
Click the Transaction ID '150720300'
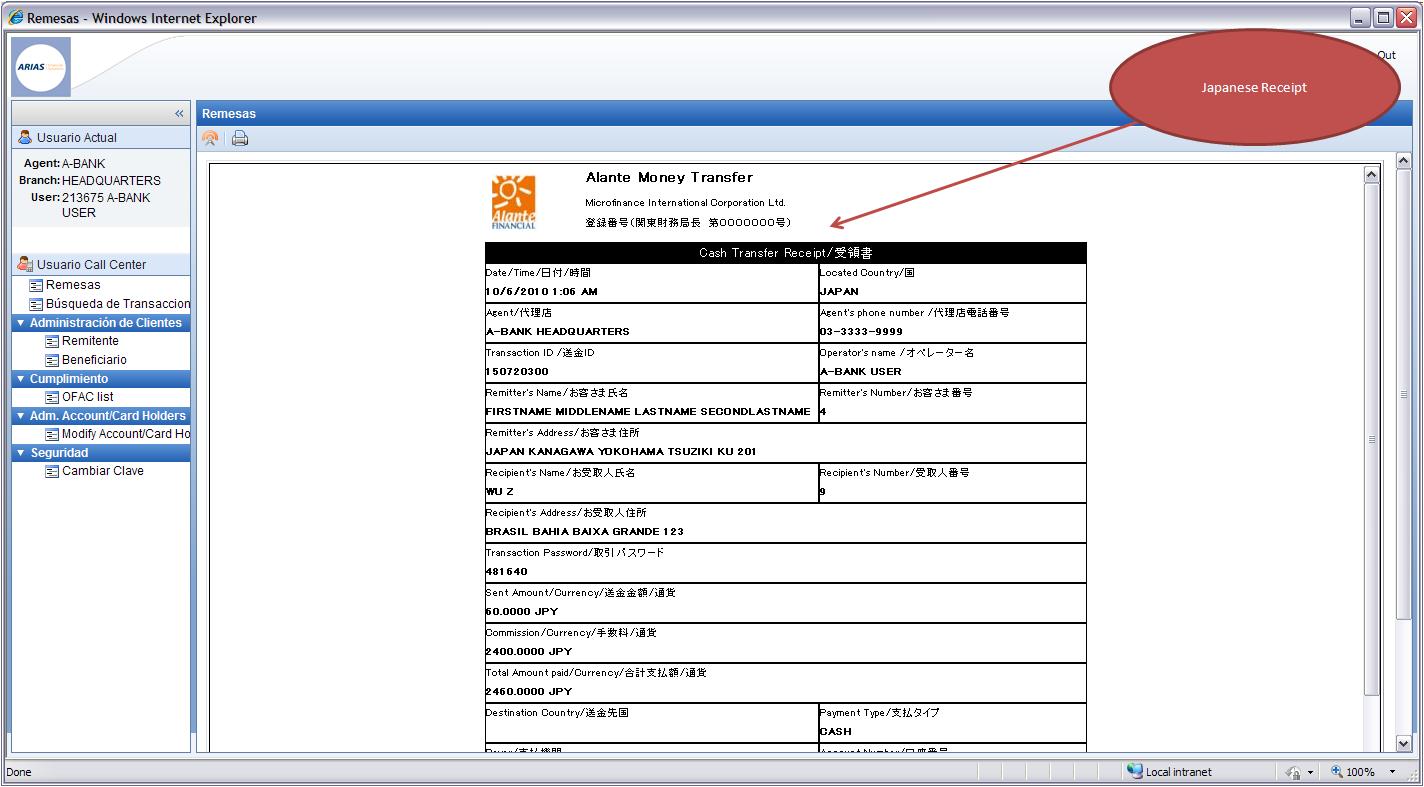point(517,372)
